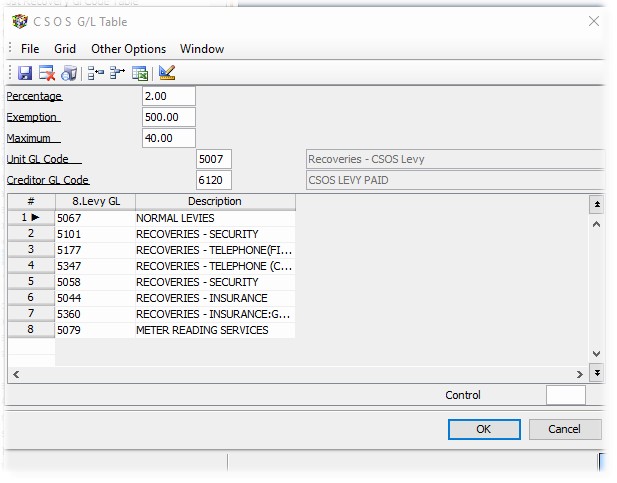Click the 8.Levy GL column header
The image size is (617, 483).
pyautogui.click(x=95, y=202)
